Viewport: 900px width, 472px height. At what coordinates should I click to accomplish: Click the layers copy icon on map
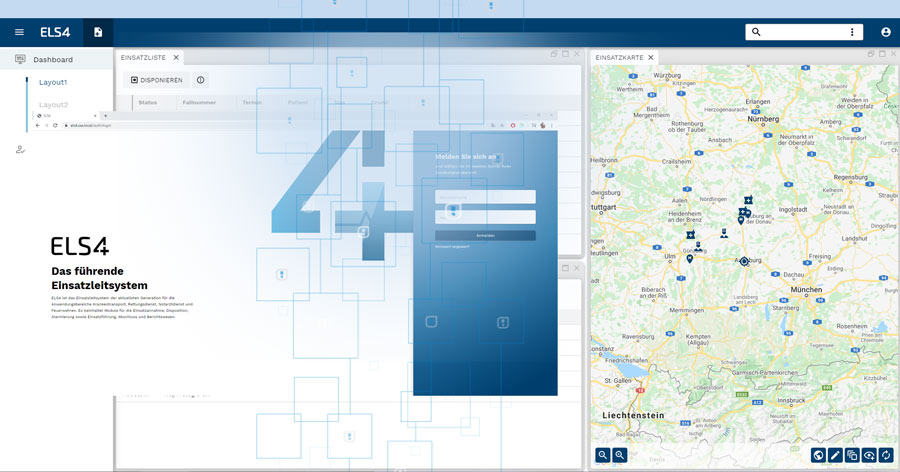852,455
